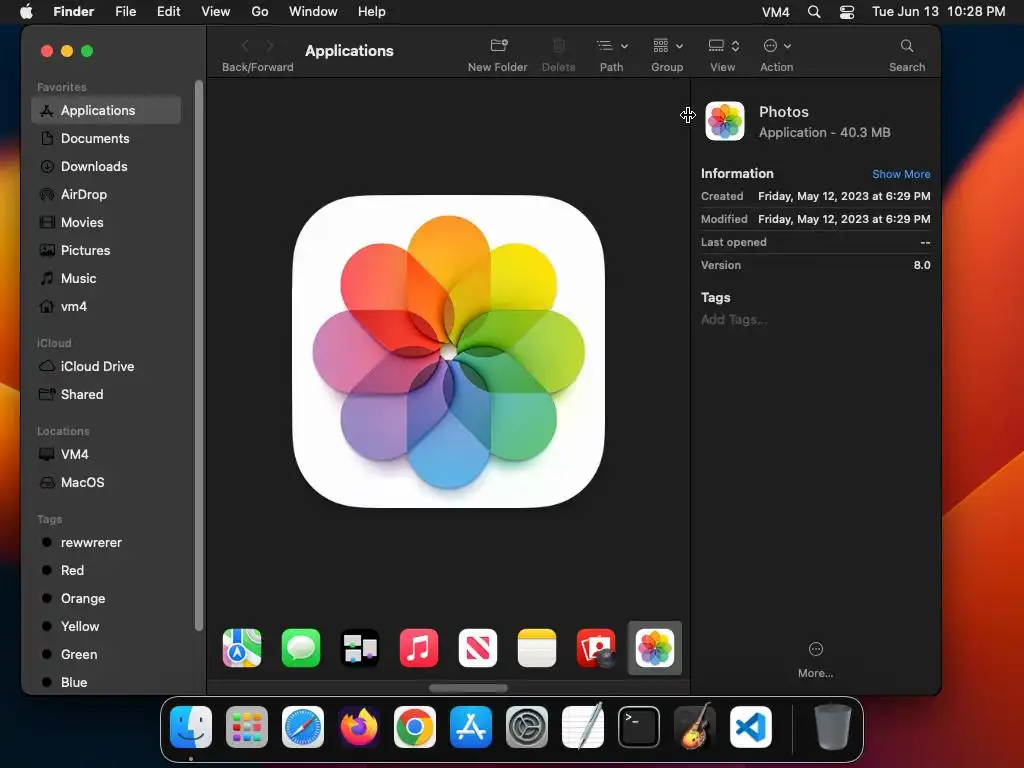This screenshot has height=768, width=1024.
Task: Click the More… button in preview pane
Action: [816, 659]
